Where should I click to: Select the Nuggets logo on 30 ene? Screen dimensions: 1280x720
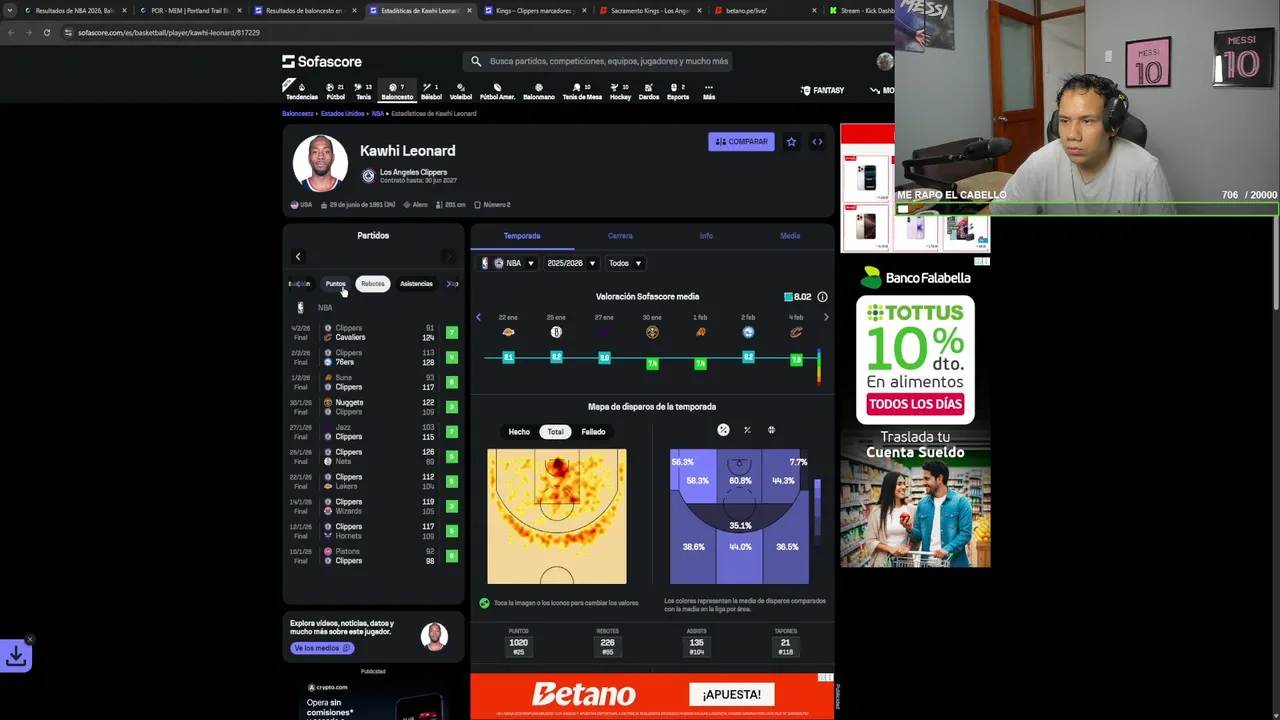(652, 332)
